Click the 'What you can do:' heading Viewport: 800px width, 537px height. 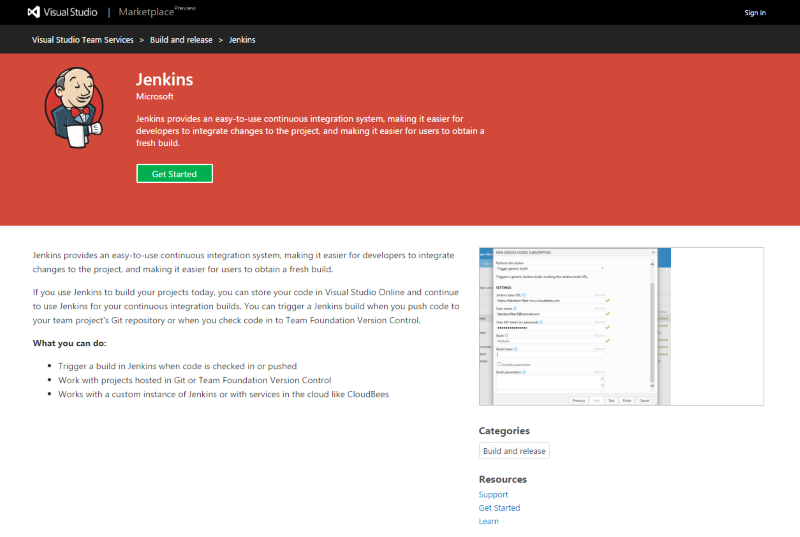pyautogui.click(x=70, y=343)
